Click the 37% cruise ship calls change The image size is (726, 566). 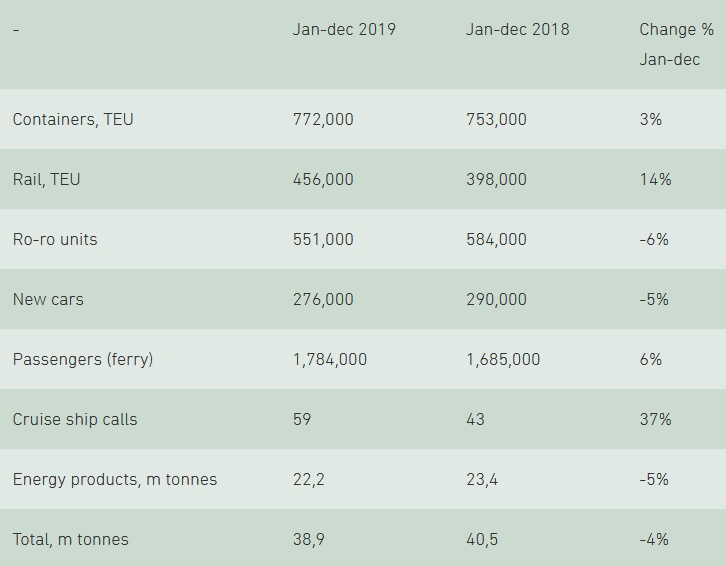click(x=655, y=419)
